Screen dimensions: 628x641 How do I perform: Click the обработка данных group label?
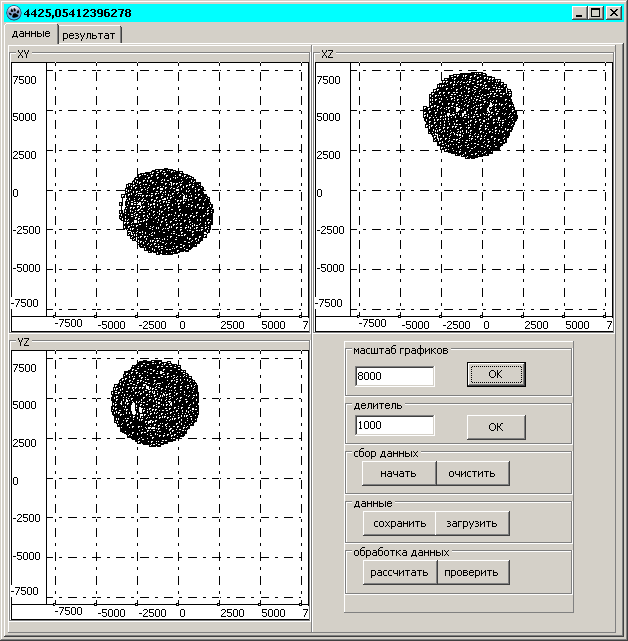[401, 552]
